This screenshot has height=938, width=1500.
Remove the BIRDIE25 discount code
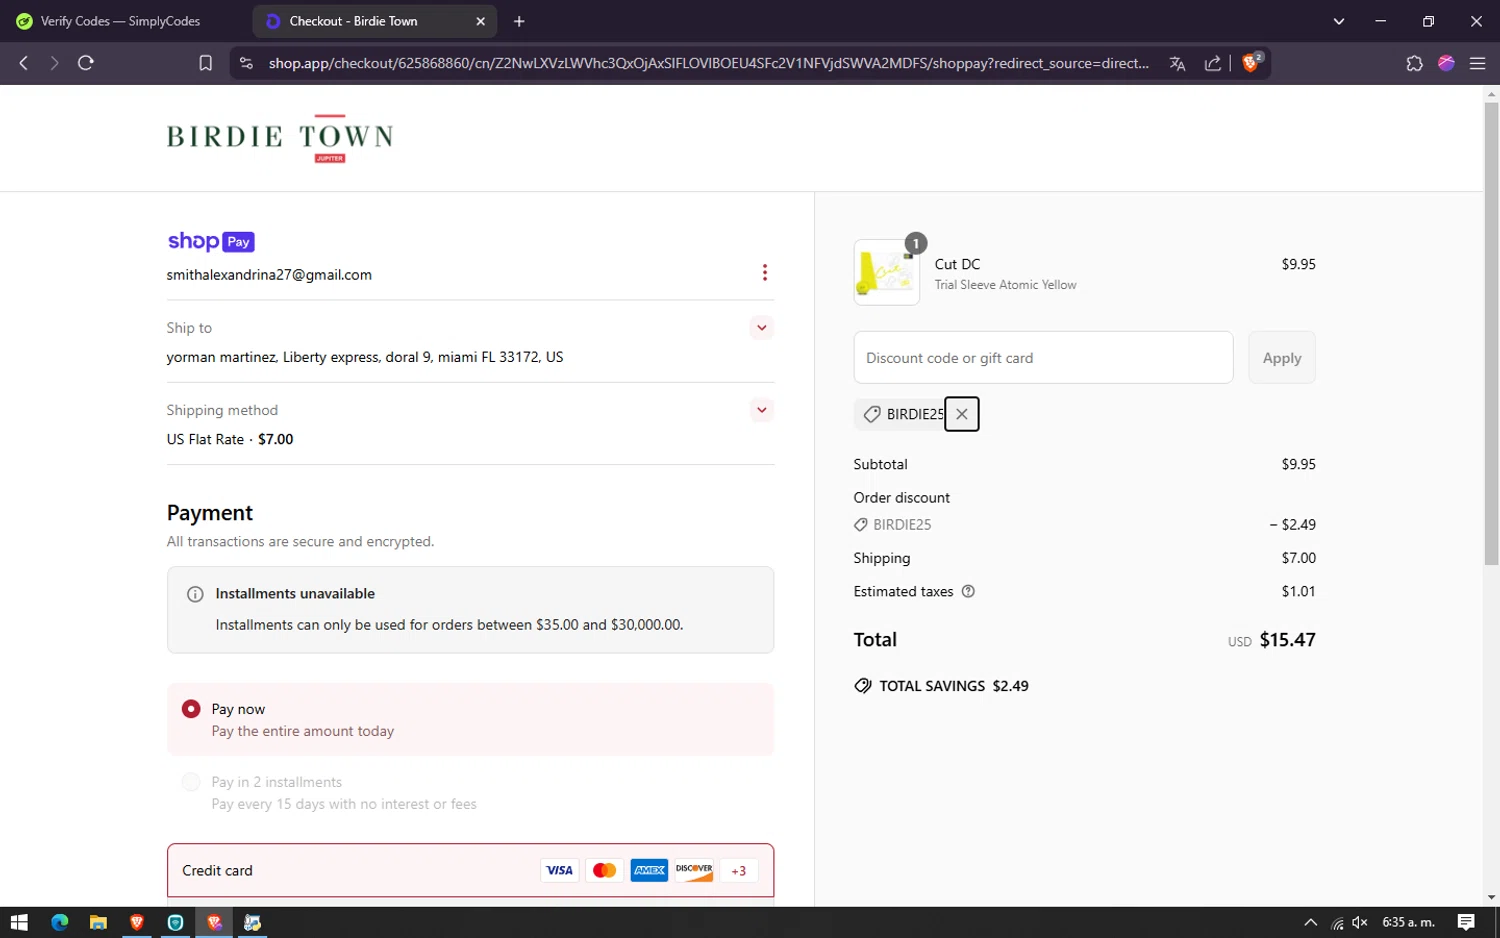tap(961, 414)
